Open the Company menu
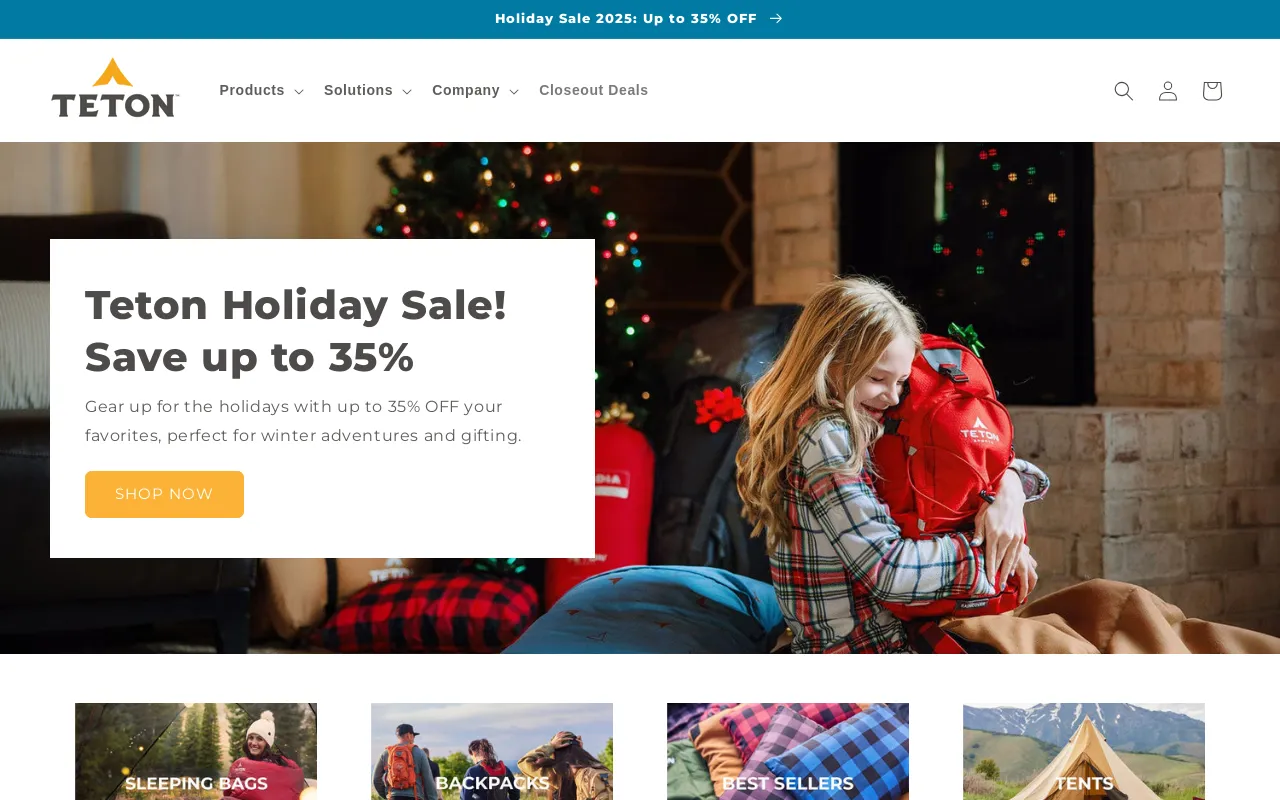 click(475, 90)
